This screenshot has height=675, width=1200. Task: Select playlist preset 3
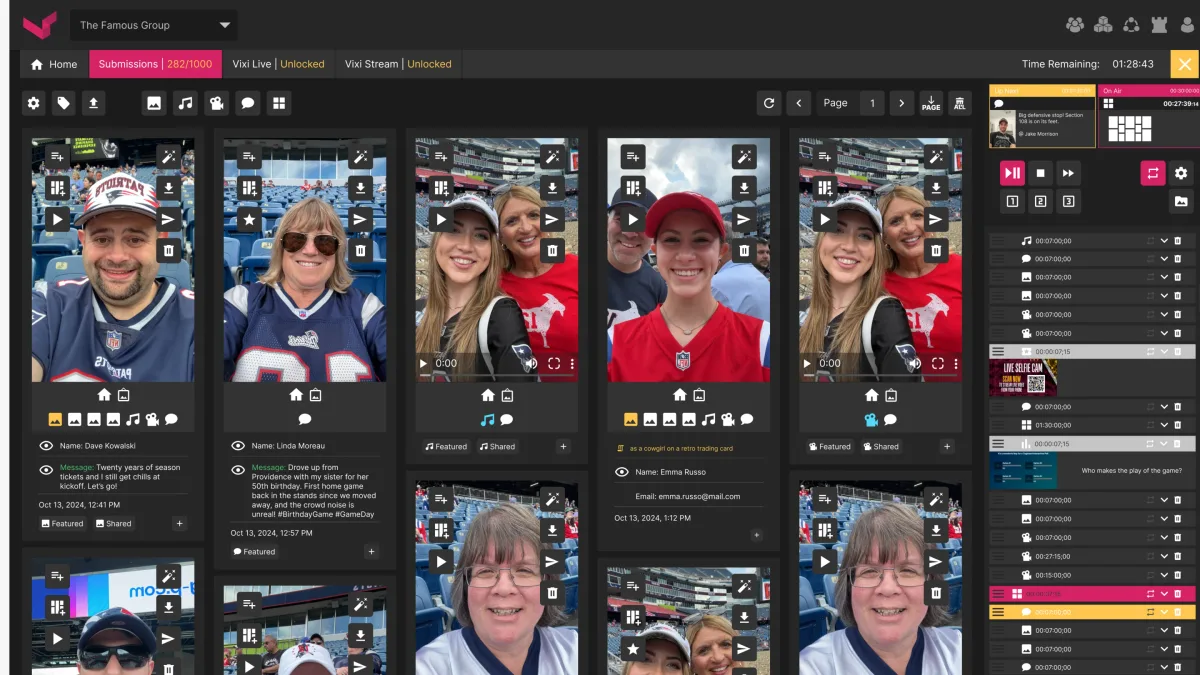[x=1068, y=202]
